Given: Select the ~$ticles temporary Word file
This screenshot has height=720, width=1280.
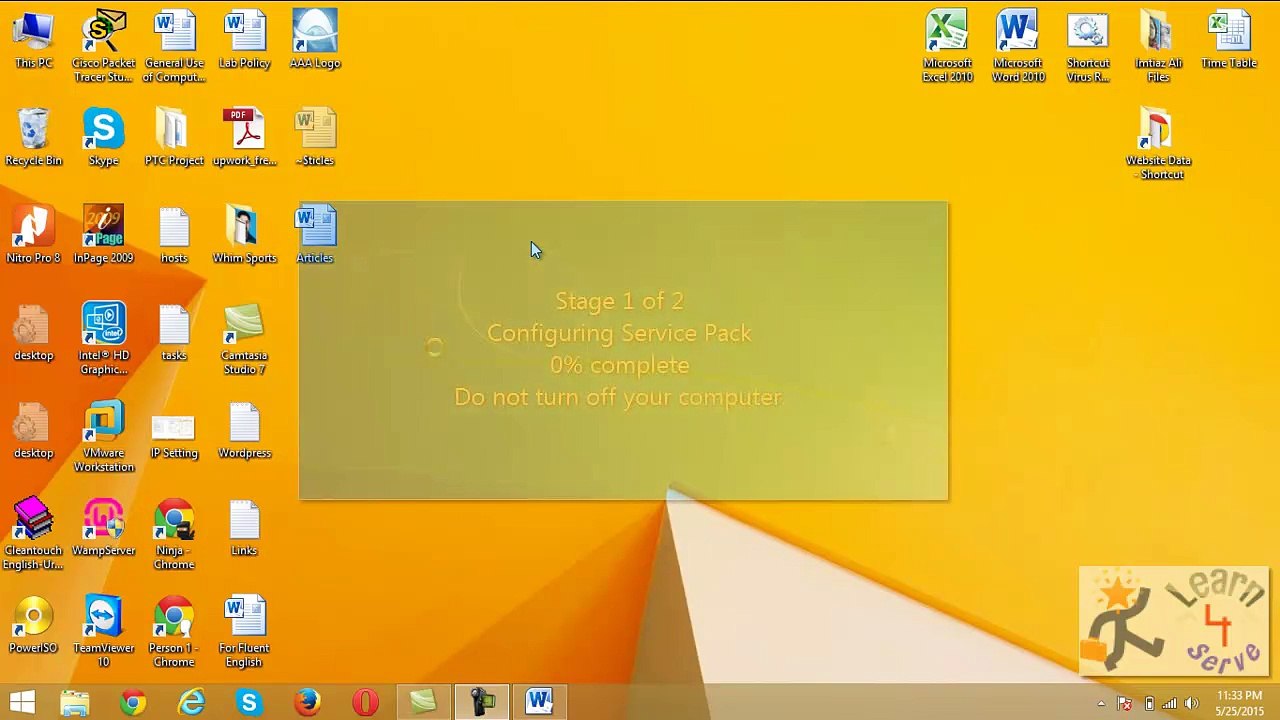Looking at the screenshot, I should pos(315,137).
